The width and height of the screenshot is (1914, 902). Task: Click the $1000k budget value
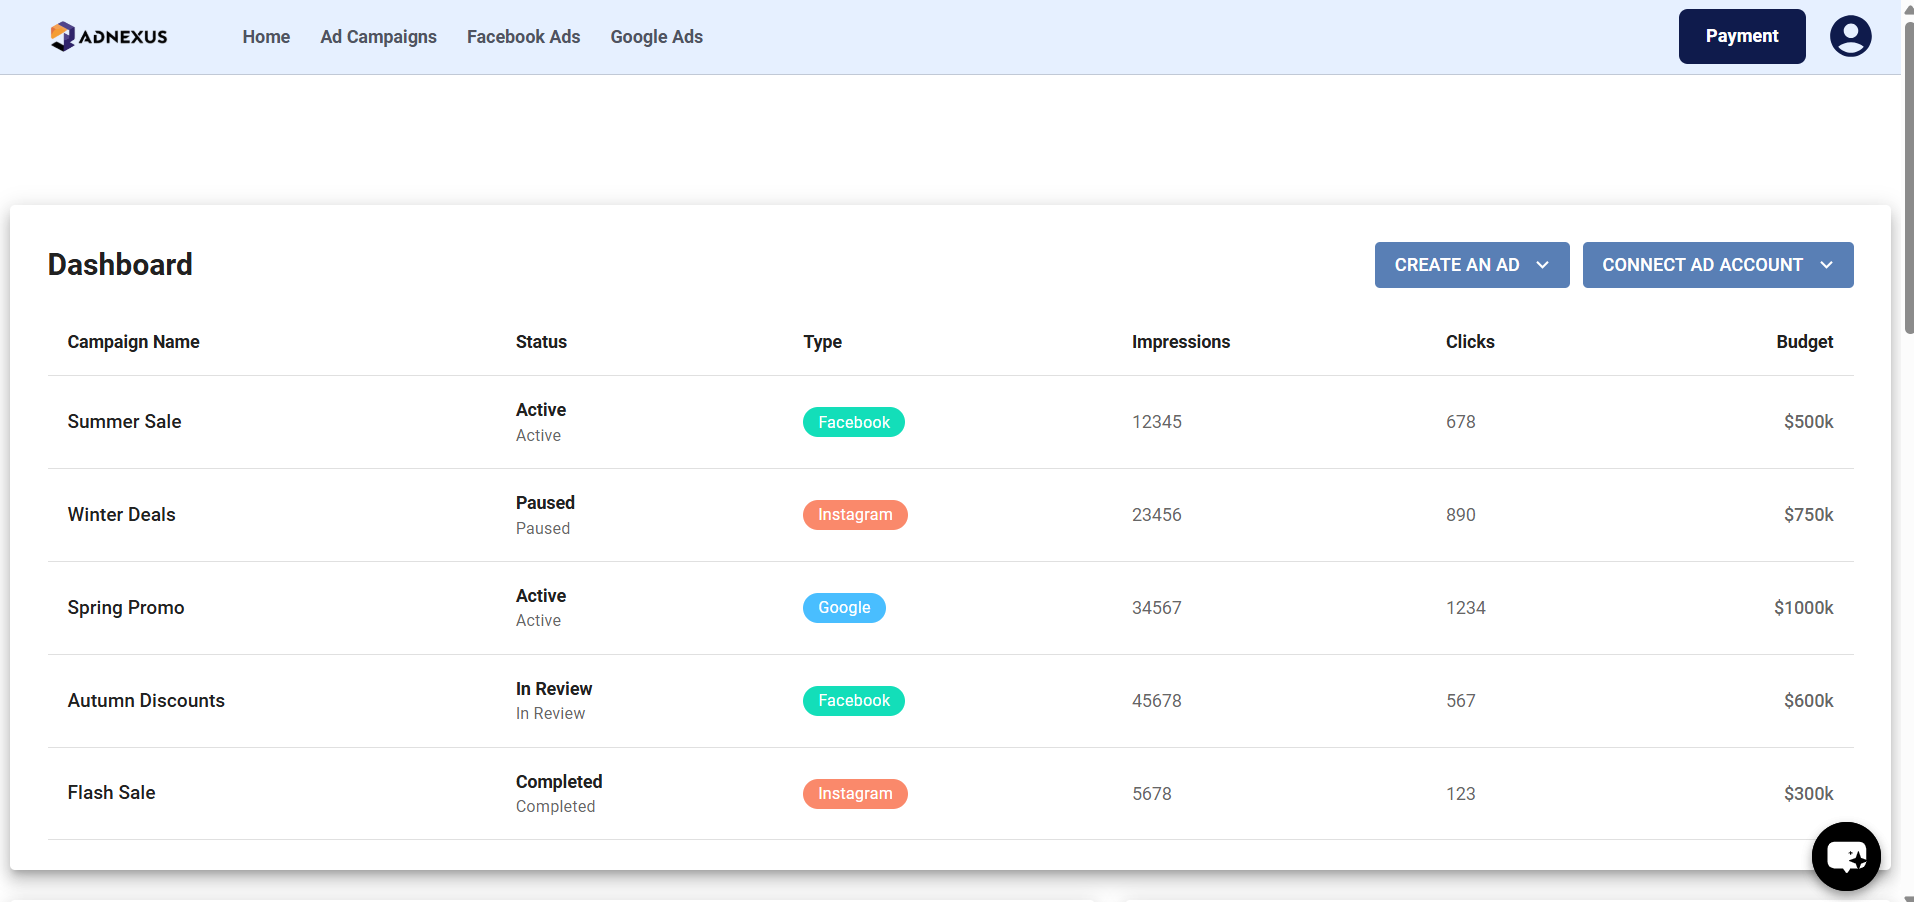[x=1803, y=608]
